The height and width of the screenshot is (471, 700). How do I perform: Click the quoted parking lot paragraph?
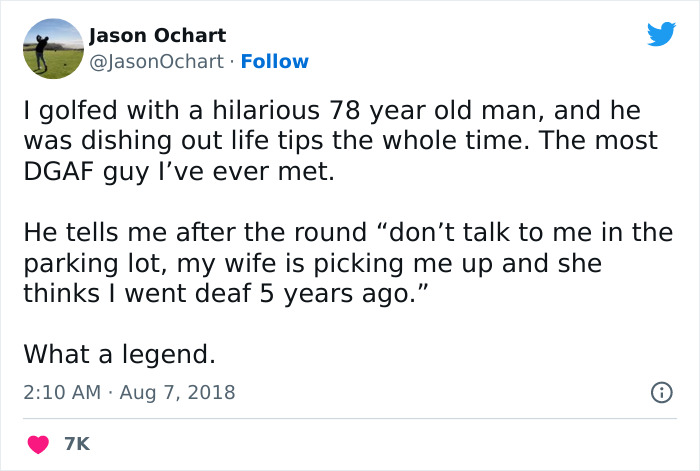[x=340, y=263]
